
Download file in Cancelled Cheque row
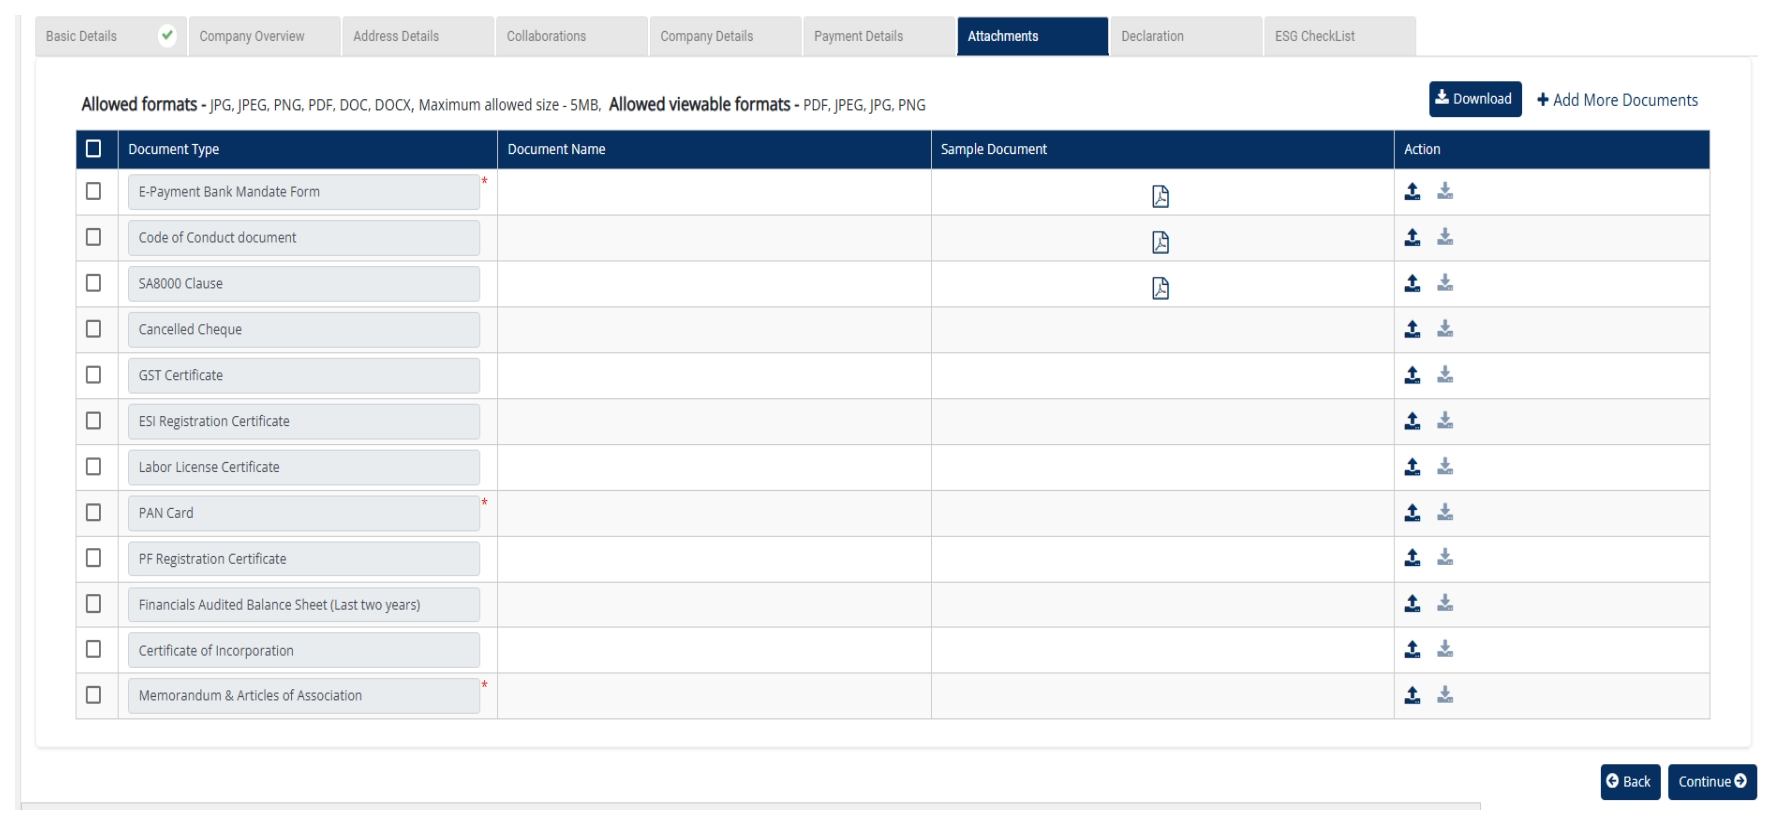pos(1445,329)
